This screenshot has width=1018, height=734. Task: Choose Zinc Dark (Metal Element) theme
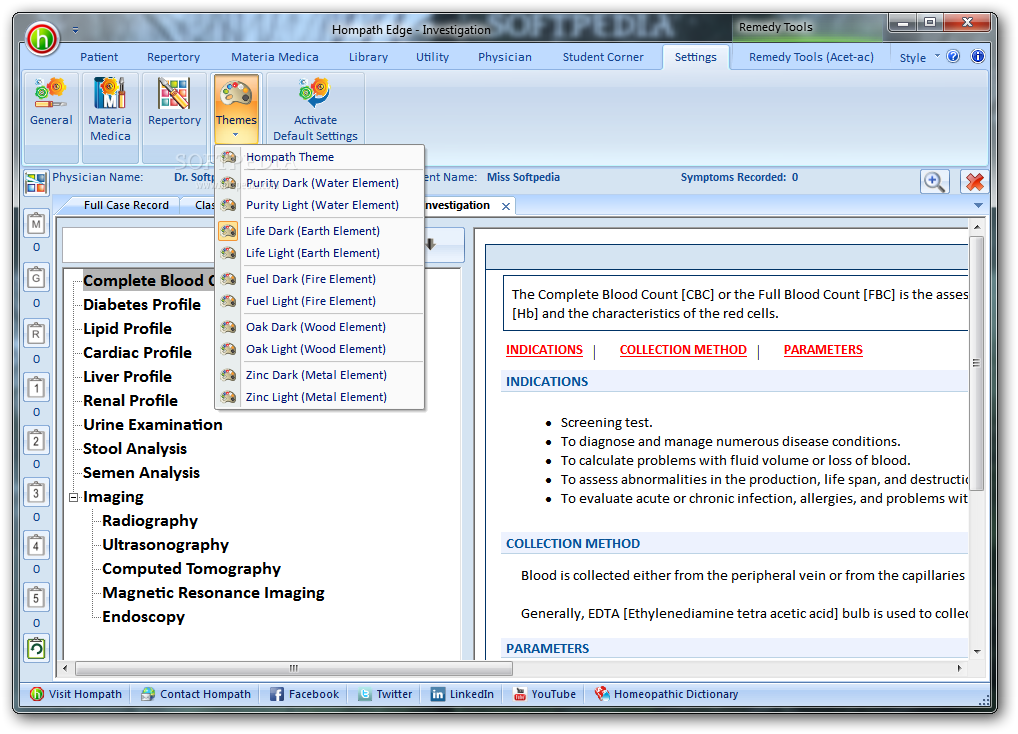pos(319,375)
